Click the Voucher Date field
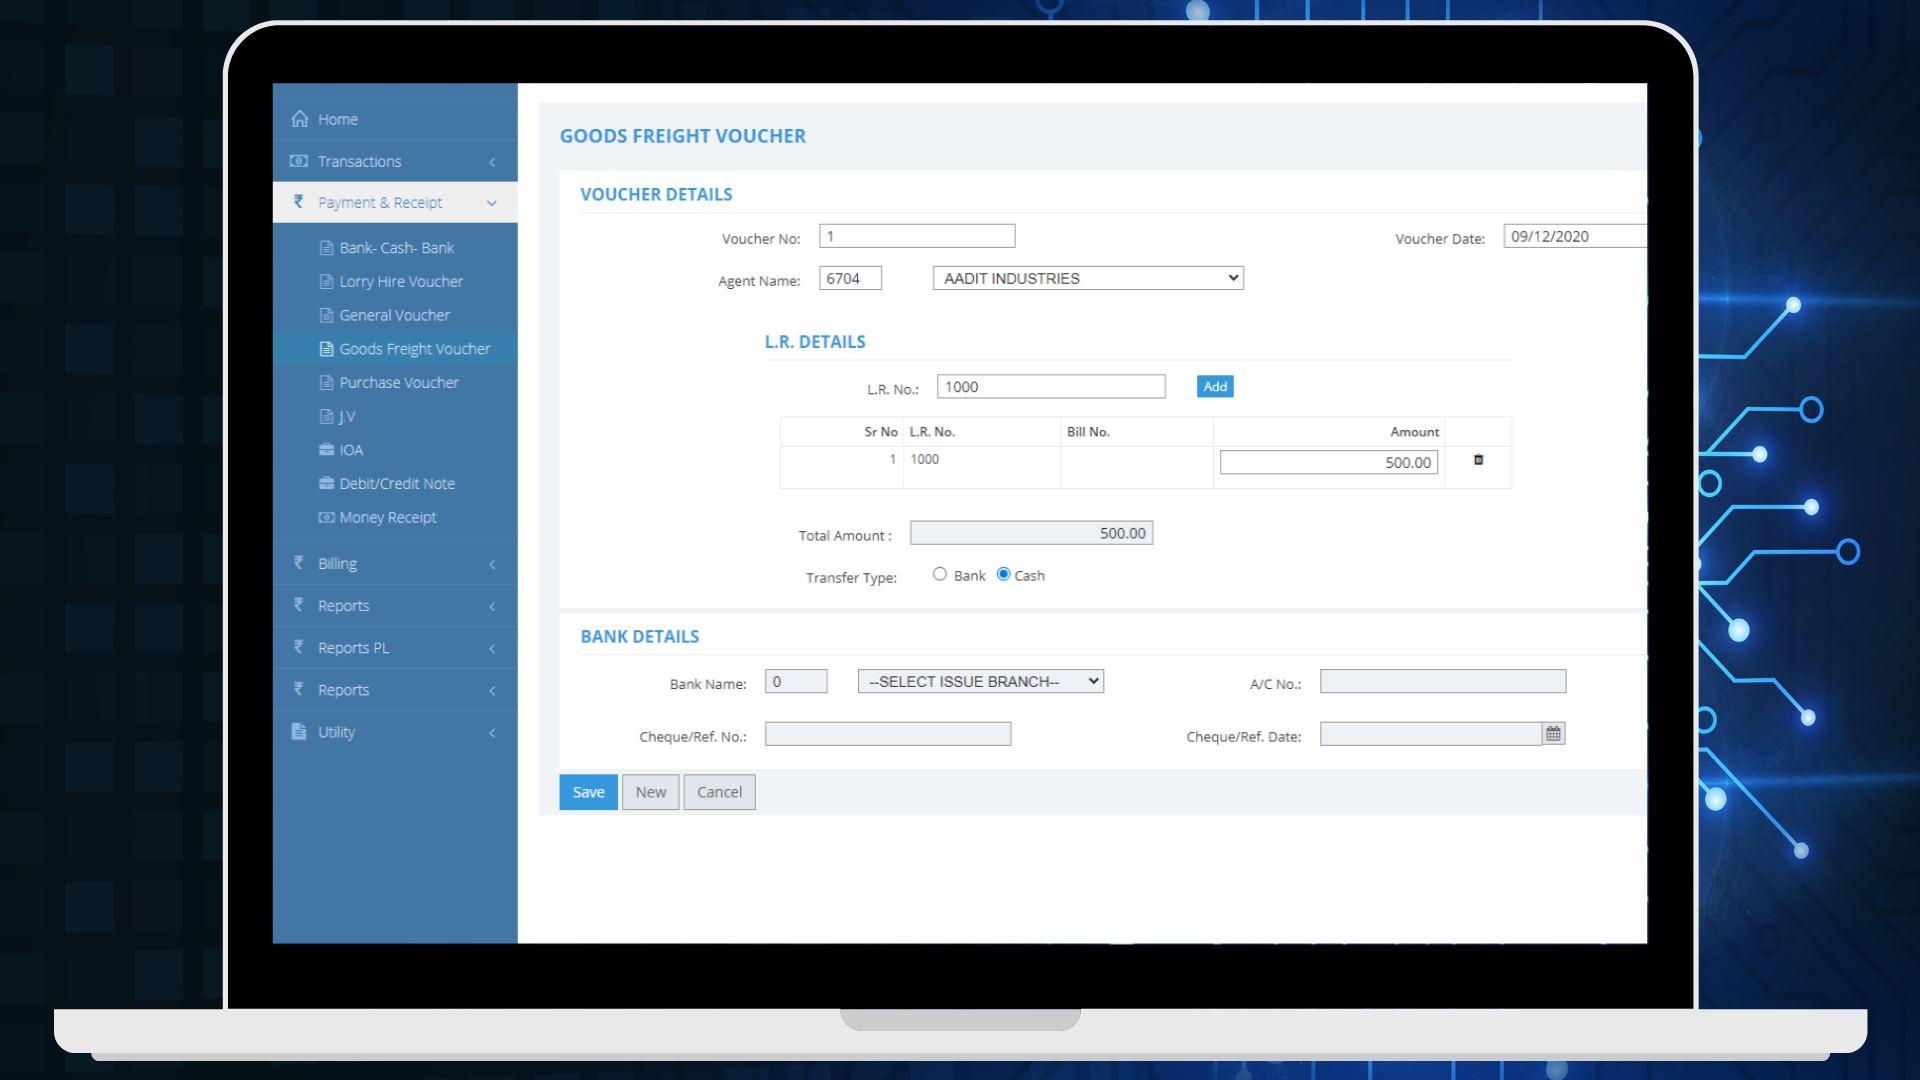The image size is (1920, 1080). [x=1575, y=236]
